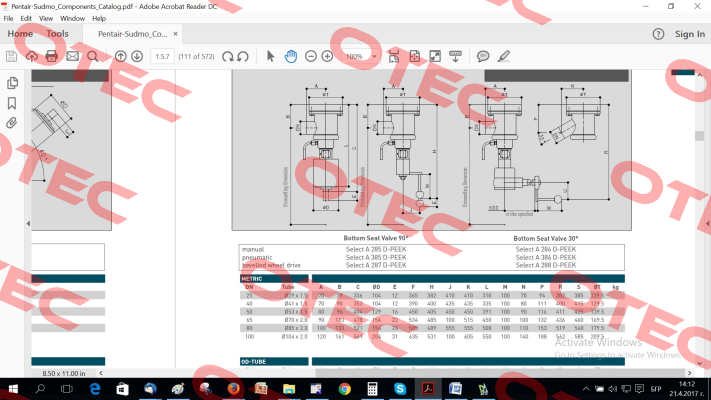Click 'Select A 386 D-PEEK' text
Image resolution: width=711 pixels, height=400 pixels.
[x=545, y=257]
